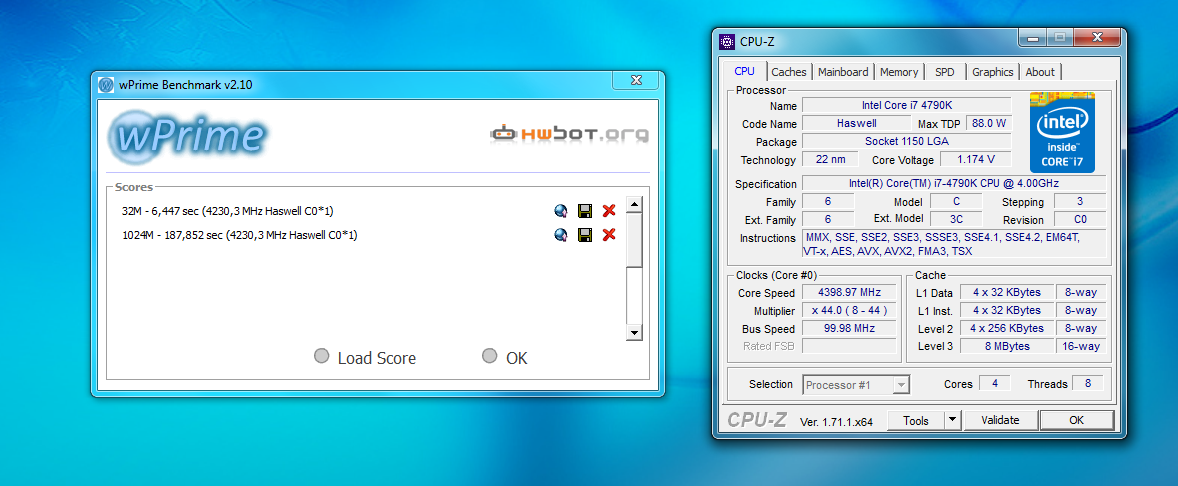Click the empty Rated FSB field
The image size is (1178, 486).
850,346
